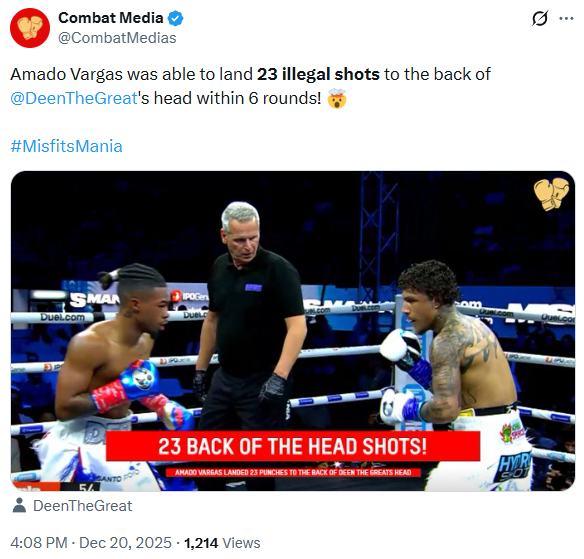Click the blue verified badge
584x559 pixels.
175,18
